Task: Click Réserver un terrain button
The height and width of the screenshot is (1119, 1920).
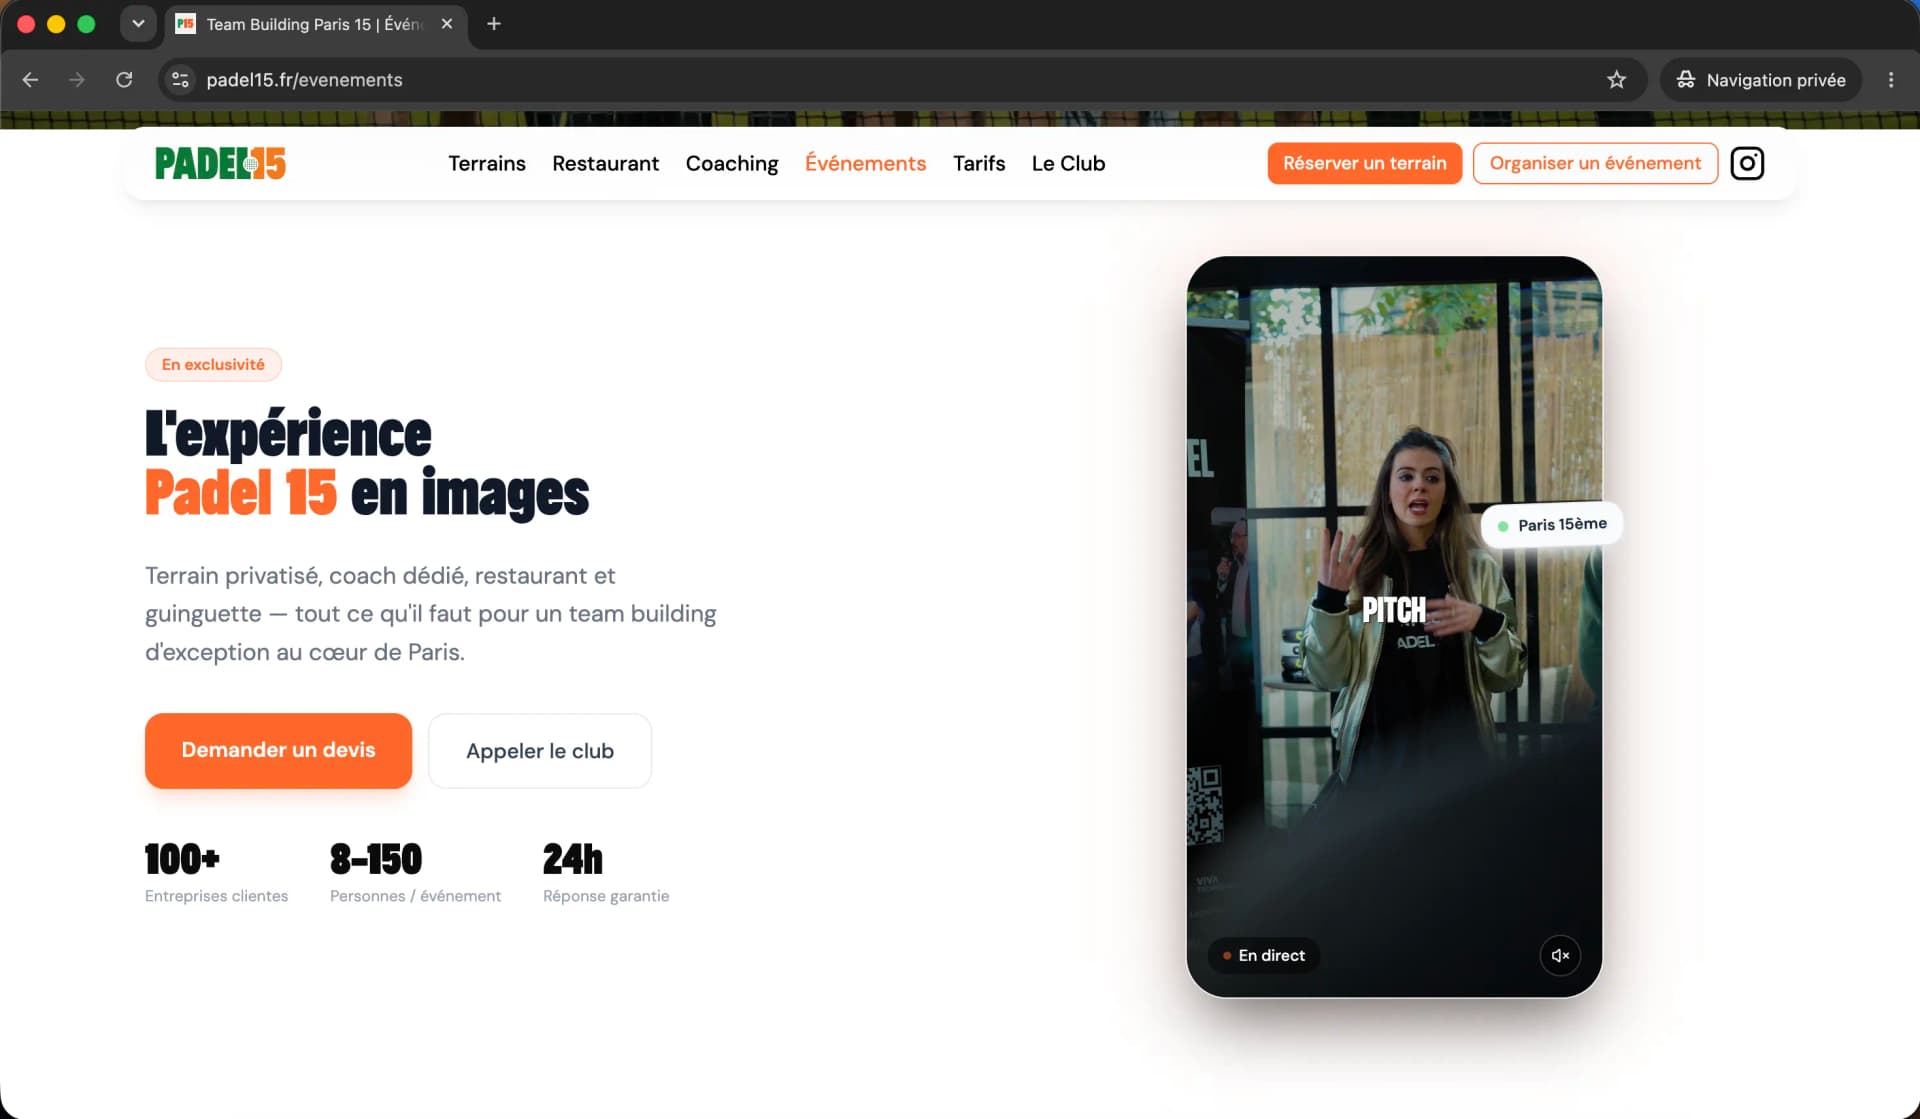Action: point(1365,163)
